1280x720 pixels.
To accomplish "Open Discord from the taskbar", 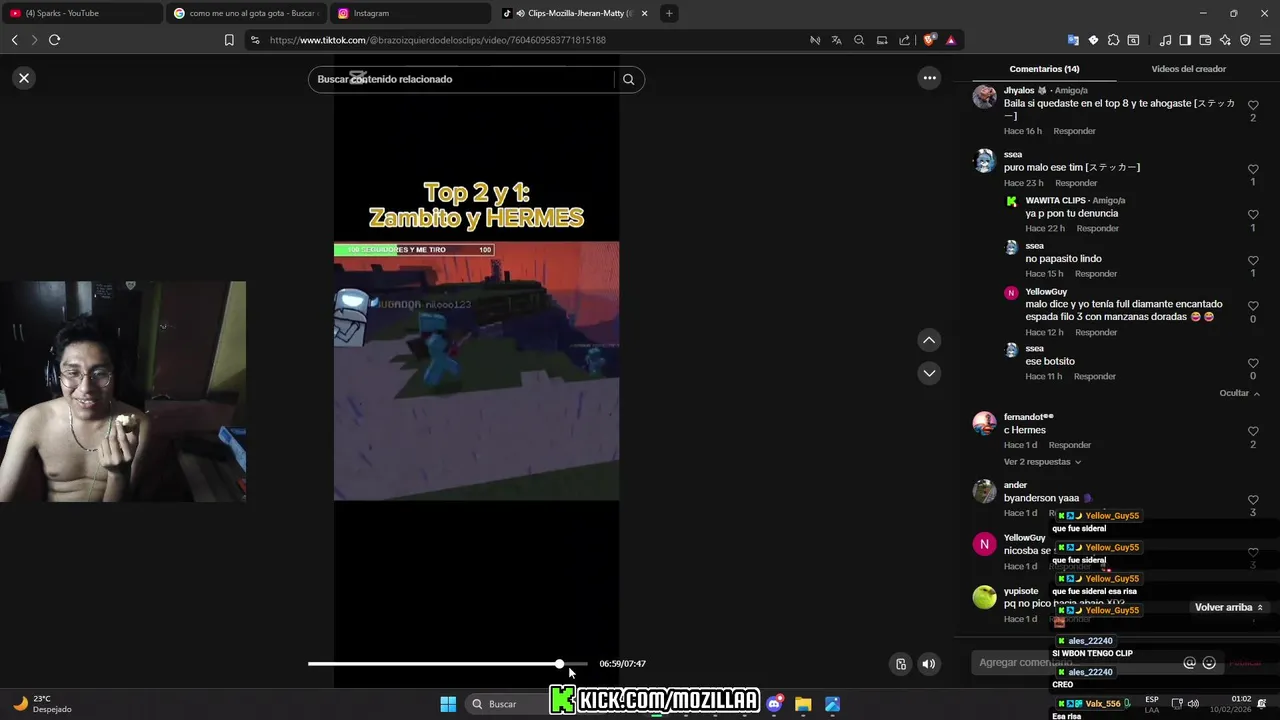I will (774, 704).
